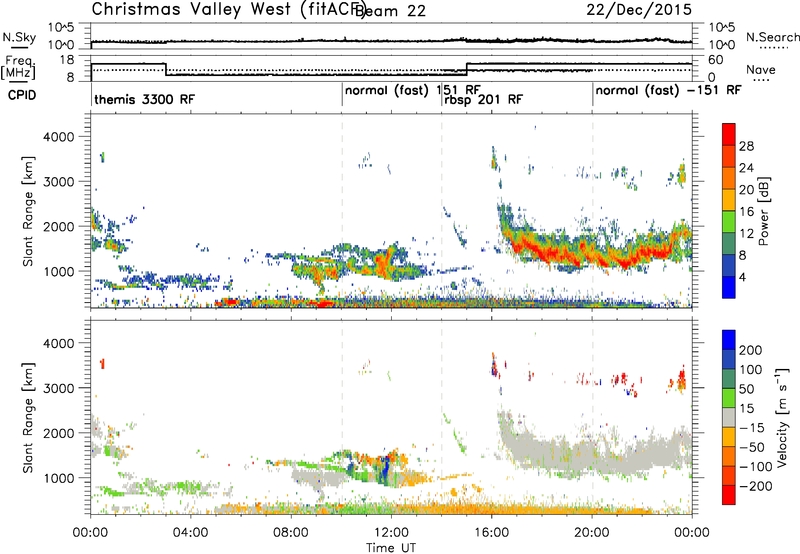This screenshot has width=800, height=554.
Task: Click the 'Nave' legend label
Action: coord(761,69)
